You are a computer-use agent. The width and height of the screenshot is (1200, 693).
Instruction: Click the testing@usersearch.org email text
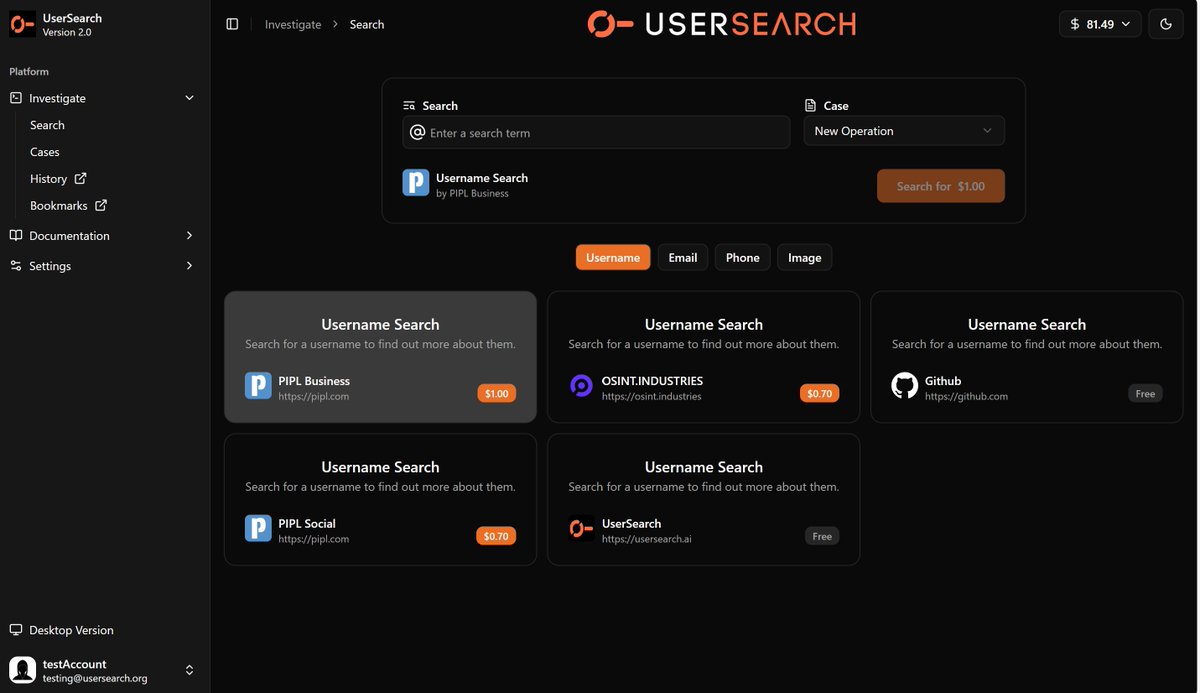tap(95, 678)
